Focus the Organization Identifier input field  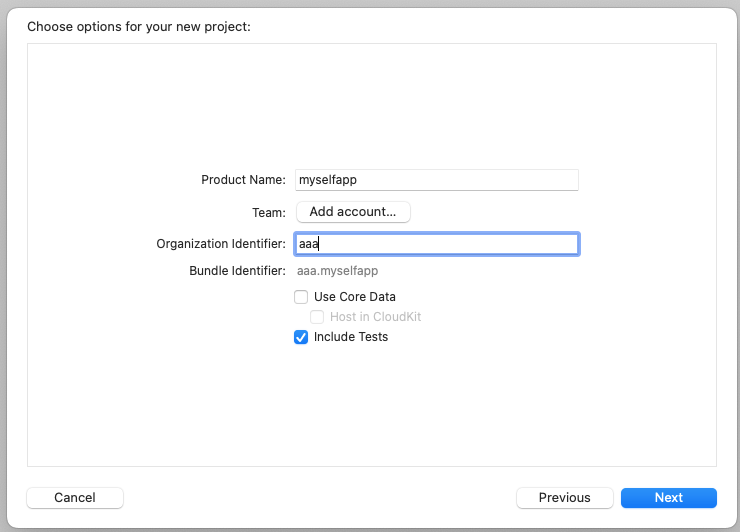[x=437, y=244]
